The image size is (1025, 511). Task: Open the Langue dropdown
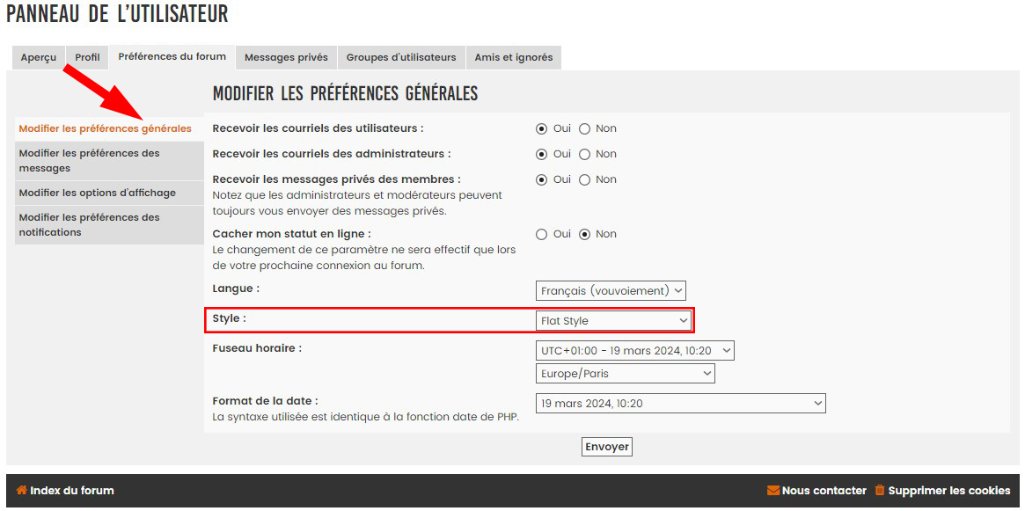tap(611, 291)
